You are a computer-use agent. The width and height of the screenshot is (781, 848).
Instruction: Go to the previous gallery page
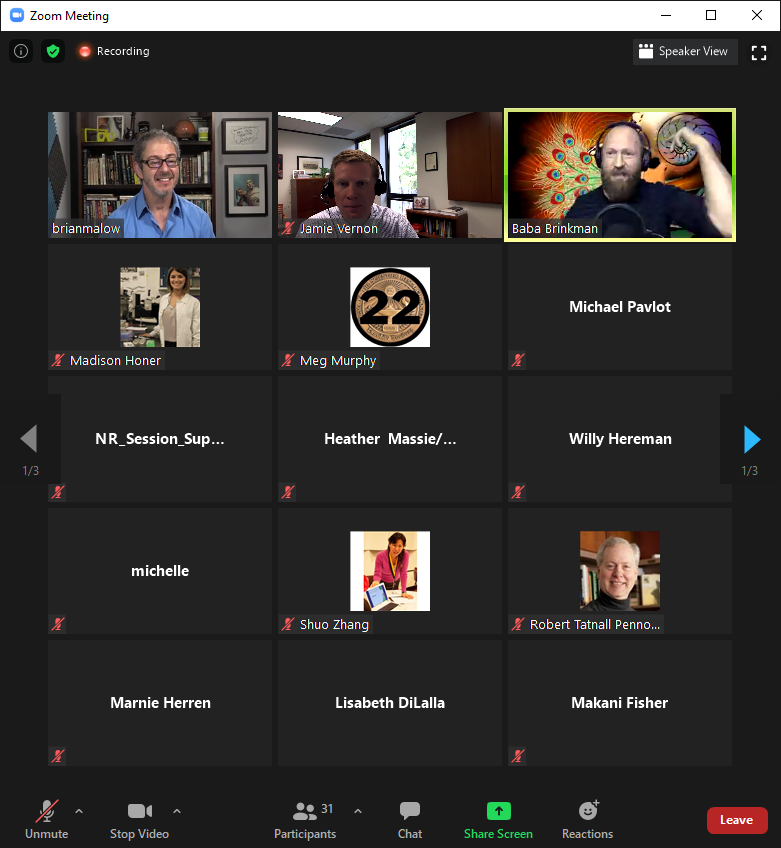coord(29,439)
